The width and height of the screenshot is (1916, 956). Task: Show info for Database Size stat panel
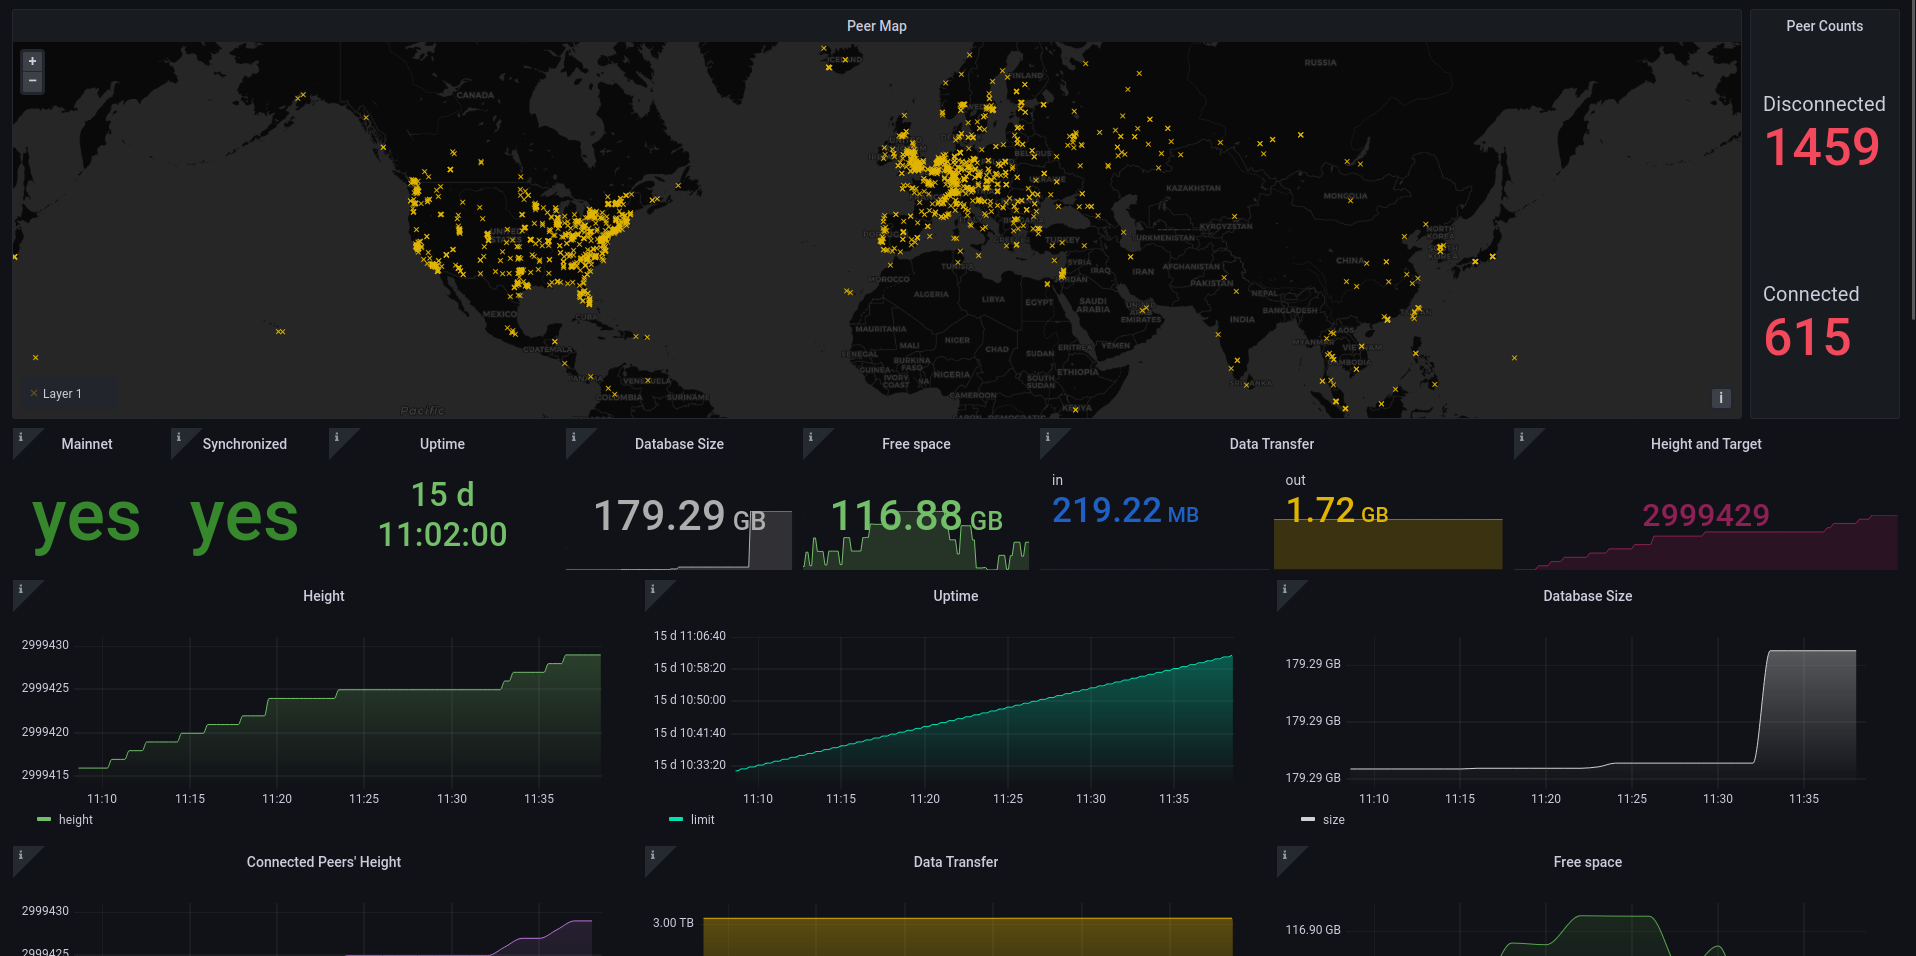[573, 437]
